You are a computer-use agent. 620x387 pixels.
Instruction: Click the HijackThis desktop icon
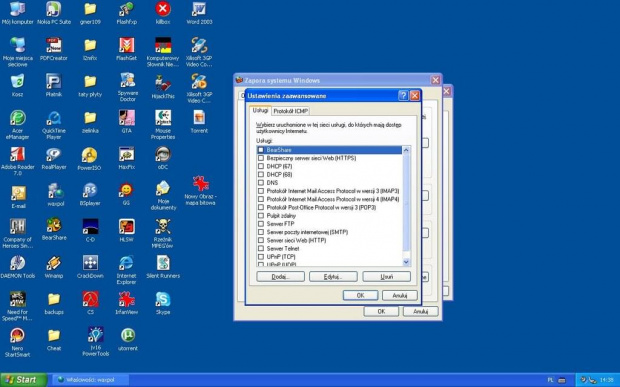(x=163, y=87)
